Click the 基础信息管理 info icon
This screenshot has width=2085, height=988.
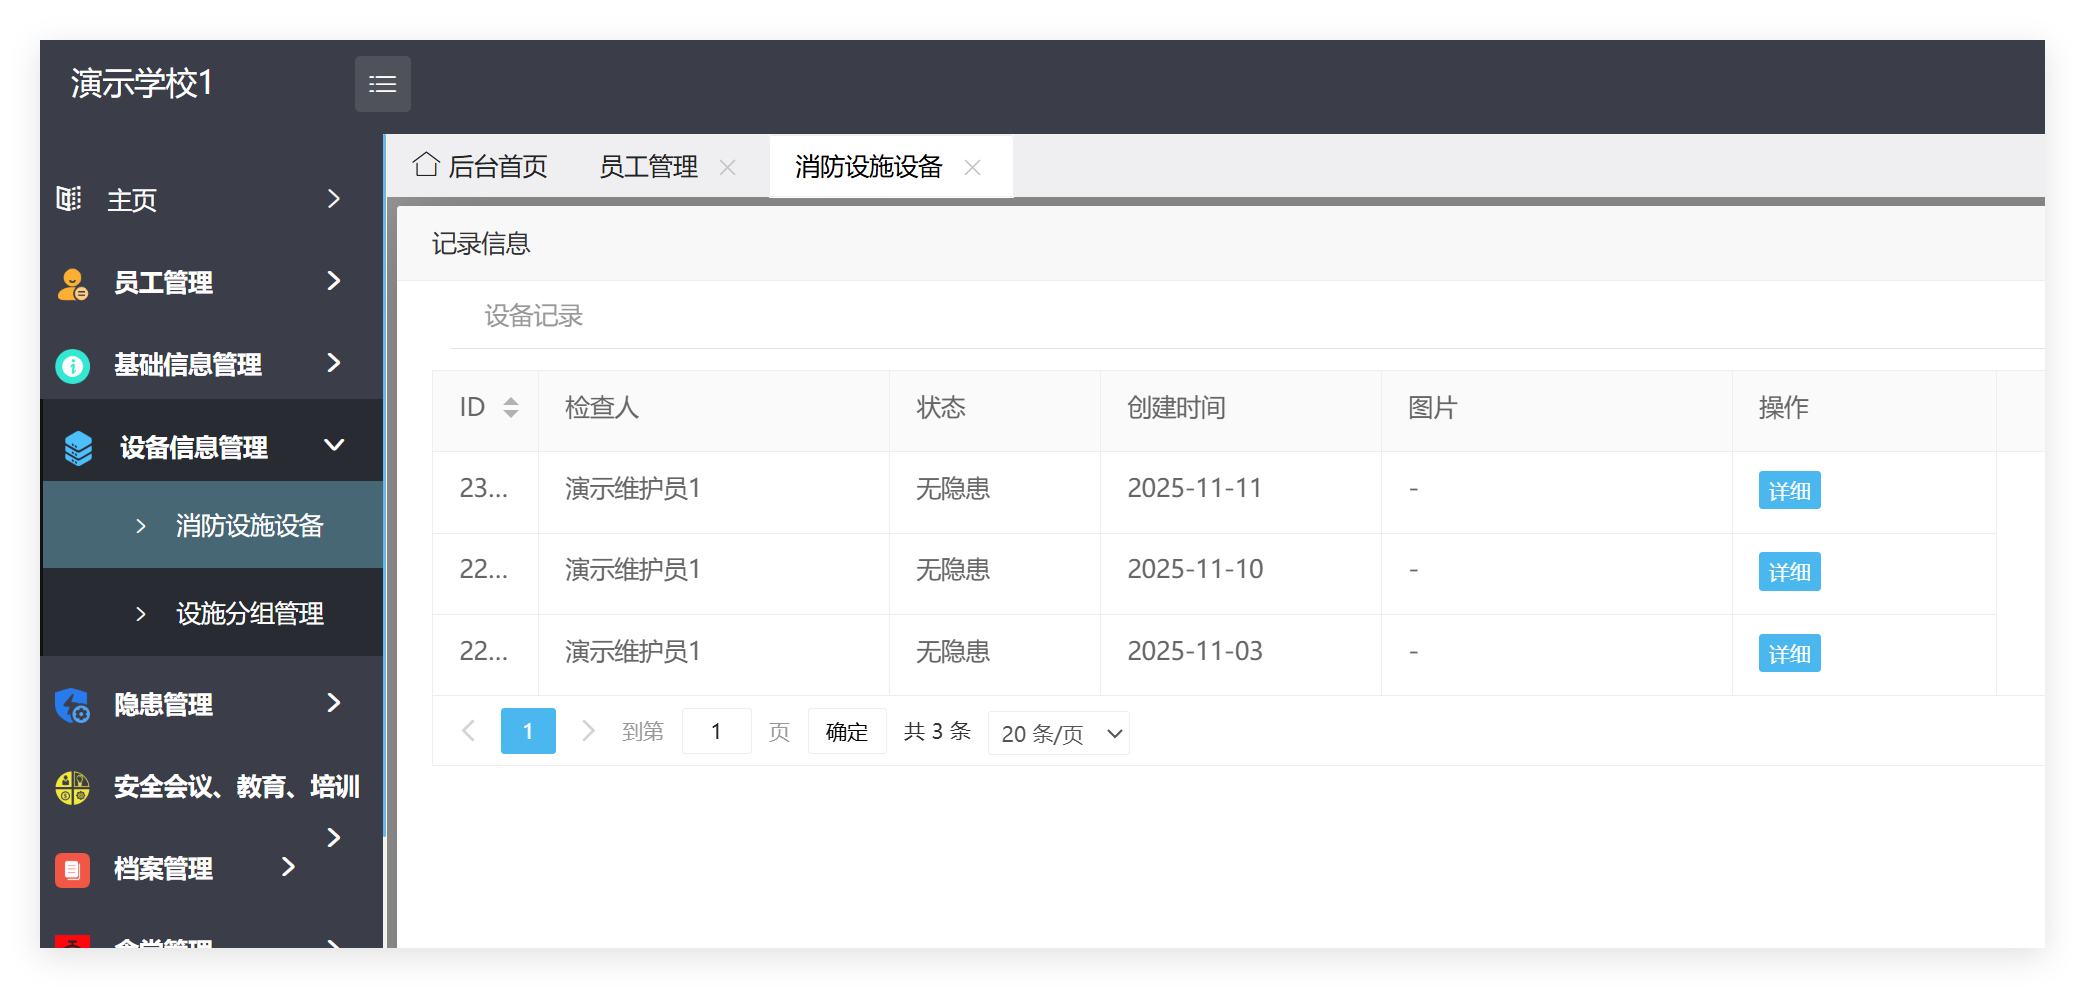73,366
